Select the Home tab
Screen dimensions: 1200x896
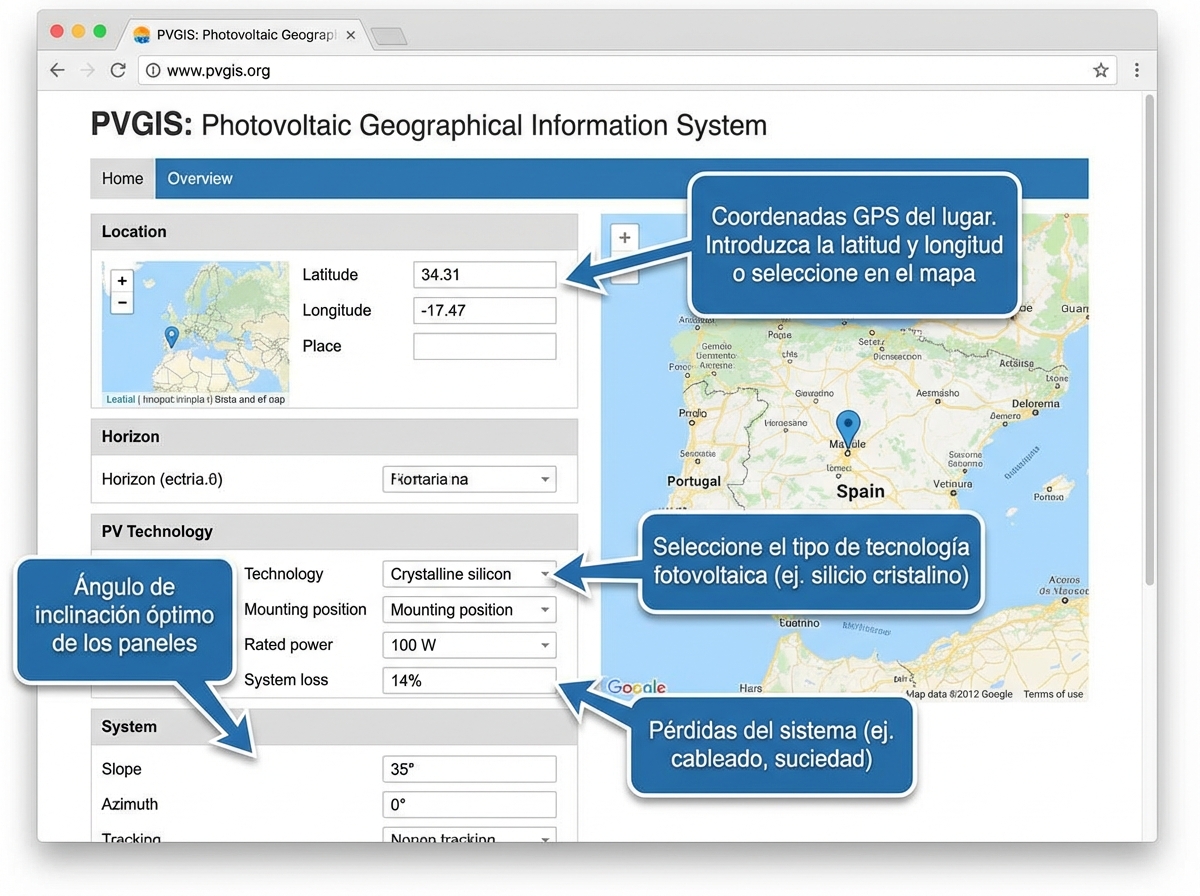pos(121,178)
